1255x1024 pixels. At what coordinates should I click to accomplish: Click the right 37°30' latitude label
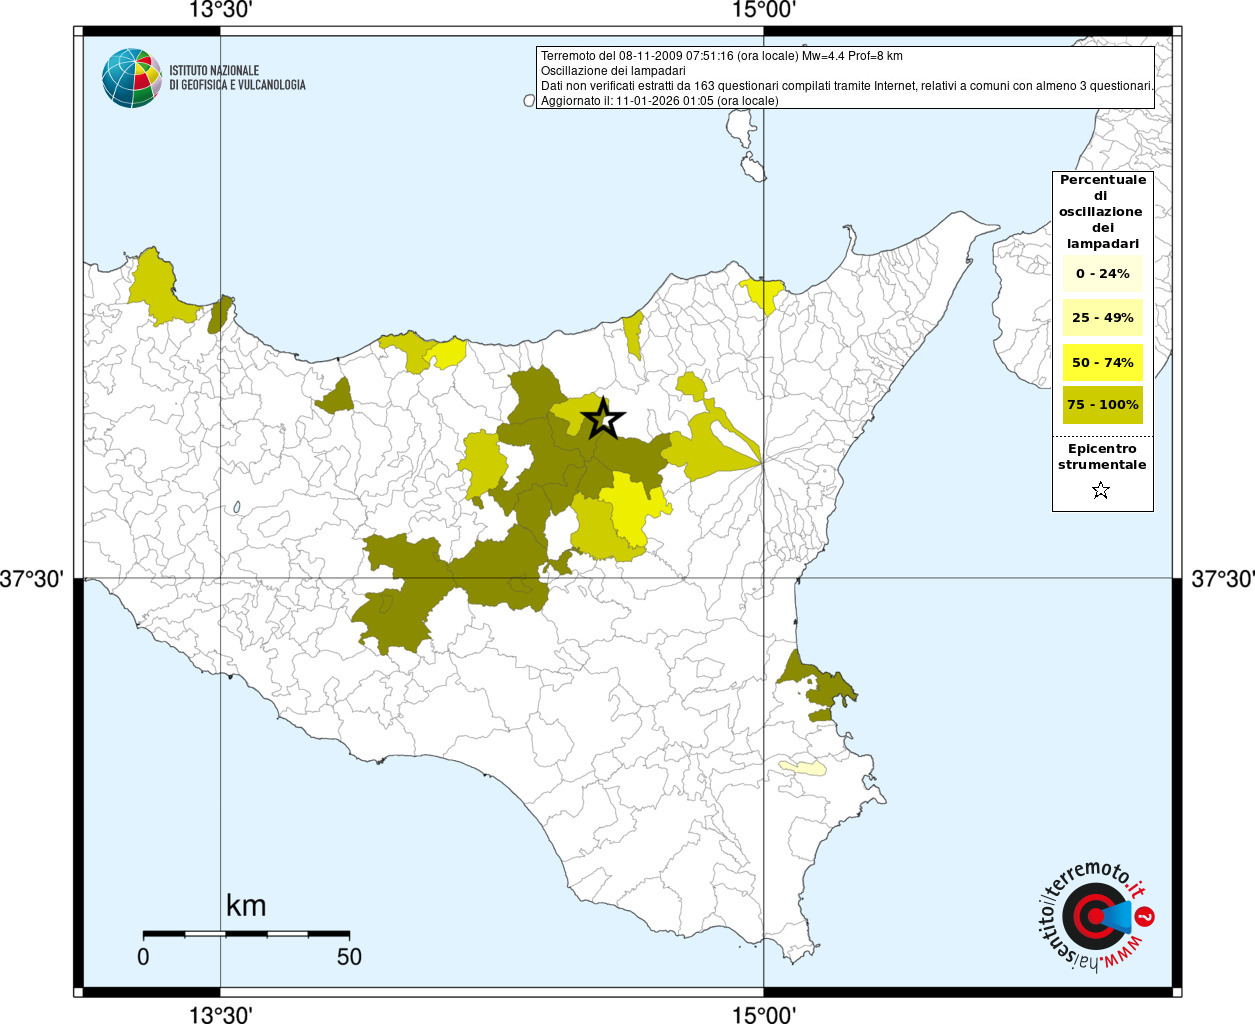(1222, 579)
